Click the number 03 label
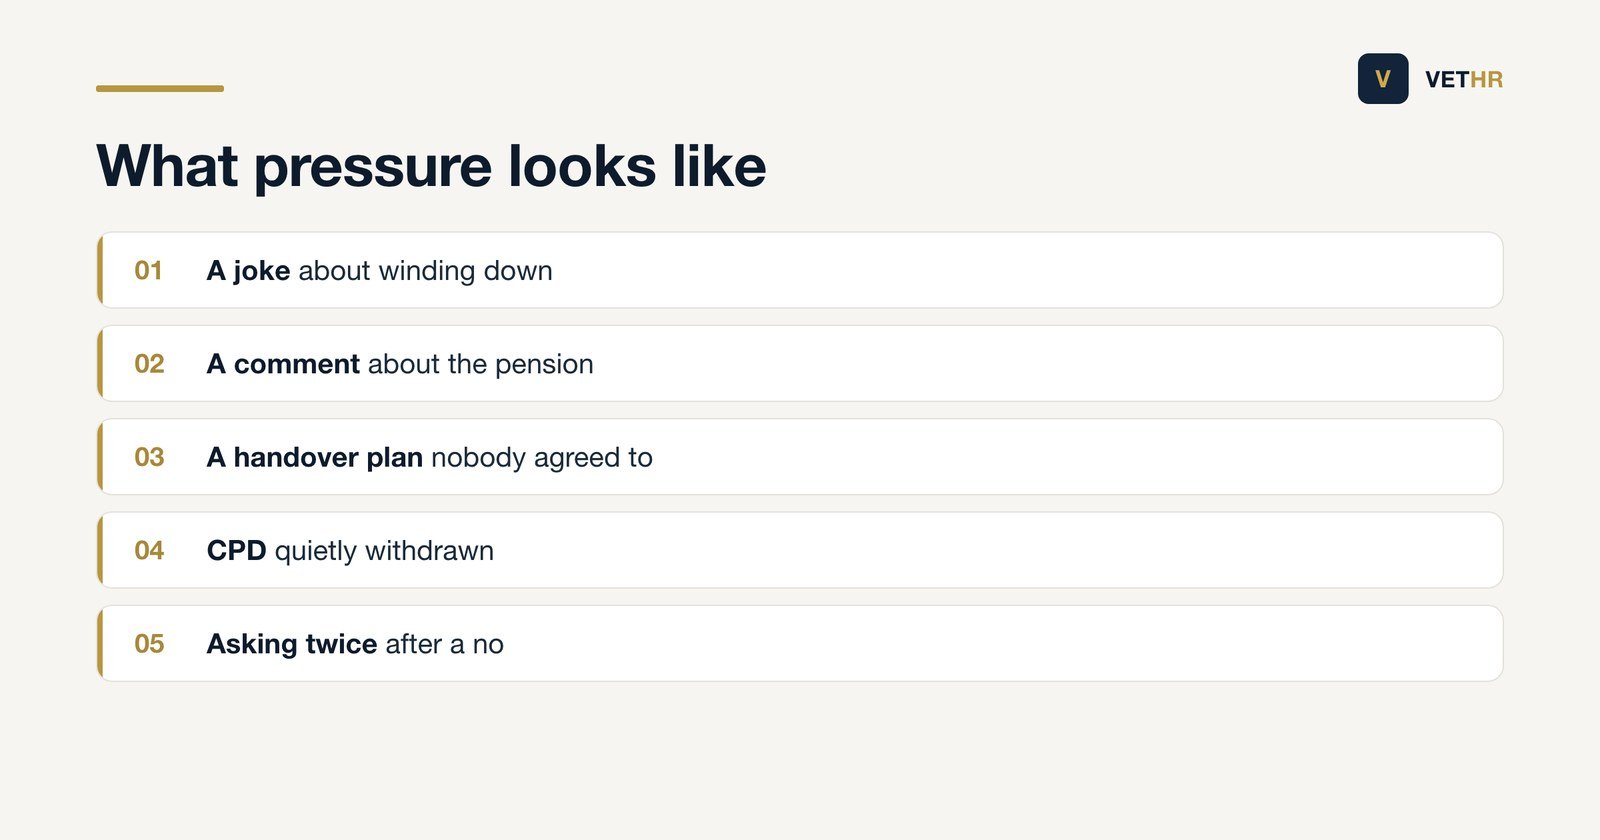1600x840 pixels. [x=149, y=457]
